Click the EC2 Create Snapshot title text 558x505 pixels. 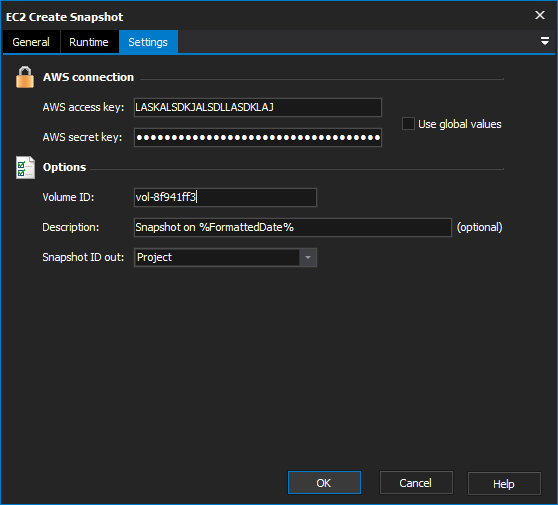tap(64, 17)
